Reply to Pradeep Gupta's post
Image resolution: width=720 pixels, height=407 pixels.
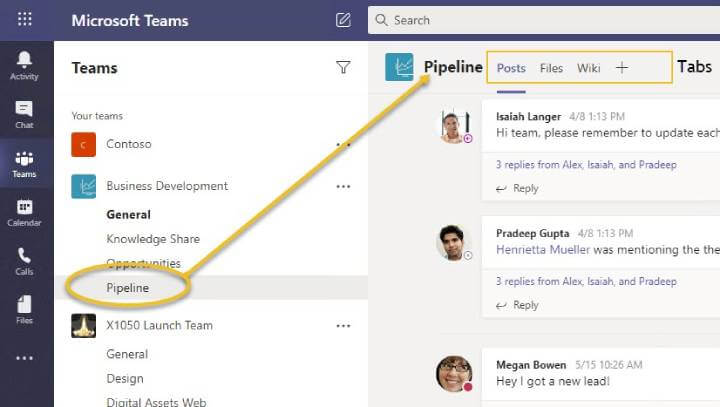(x=518, y=305)
